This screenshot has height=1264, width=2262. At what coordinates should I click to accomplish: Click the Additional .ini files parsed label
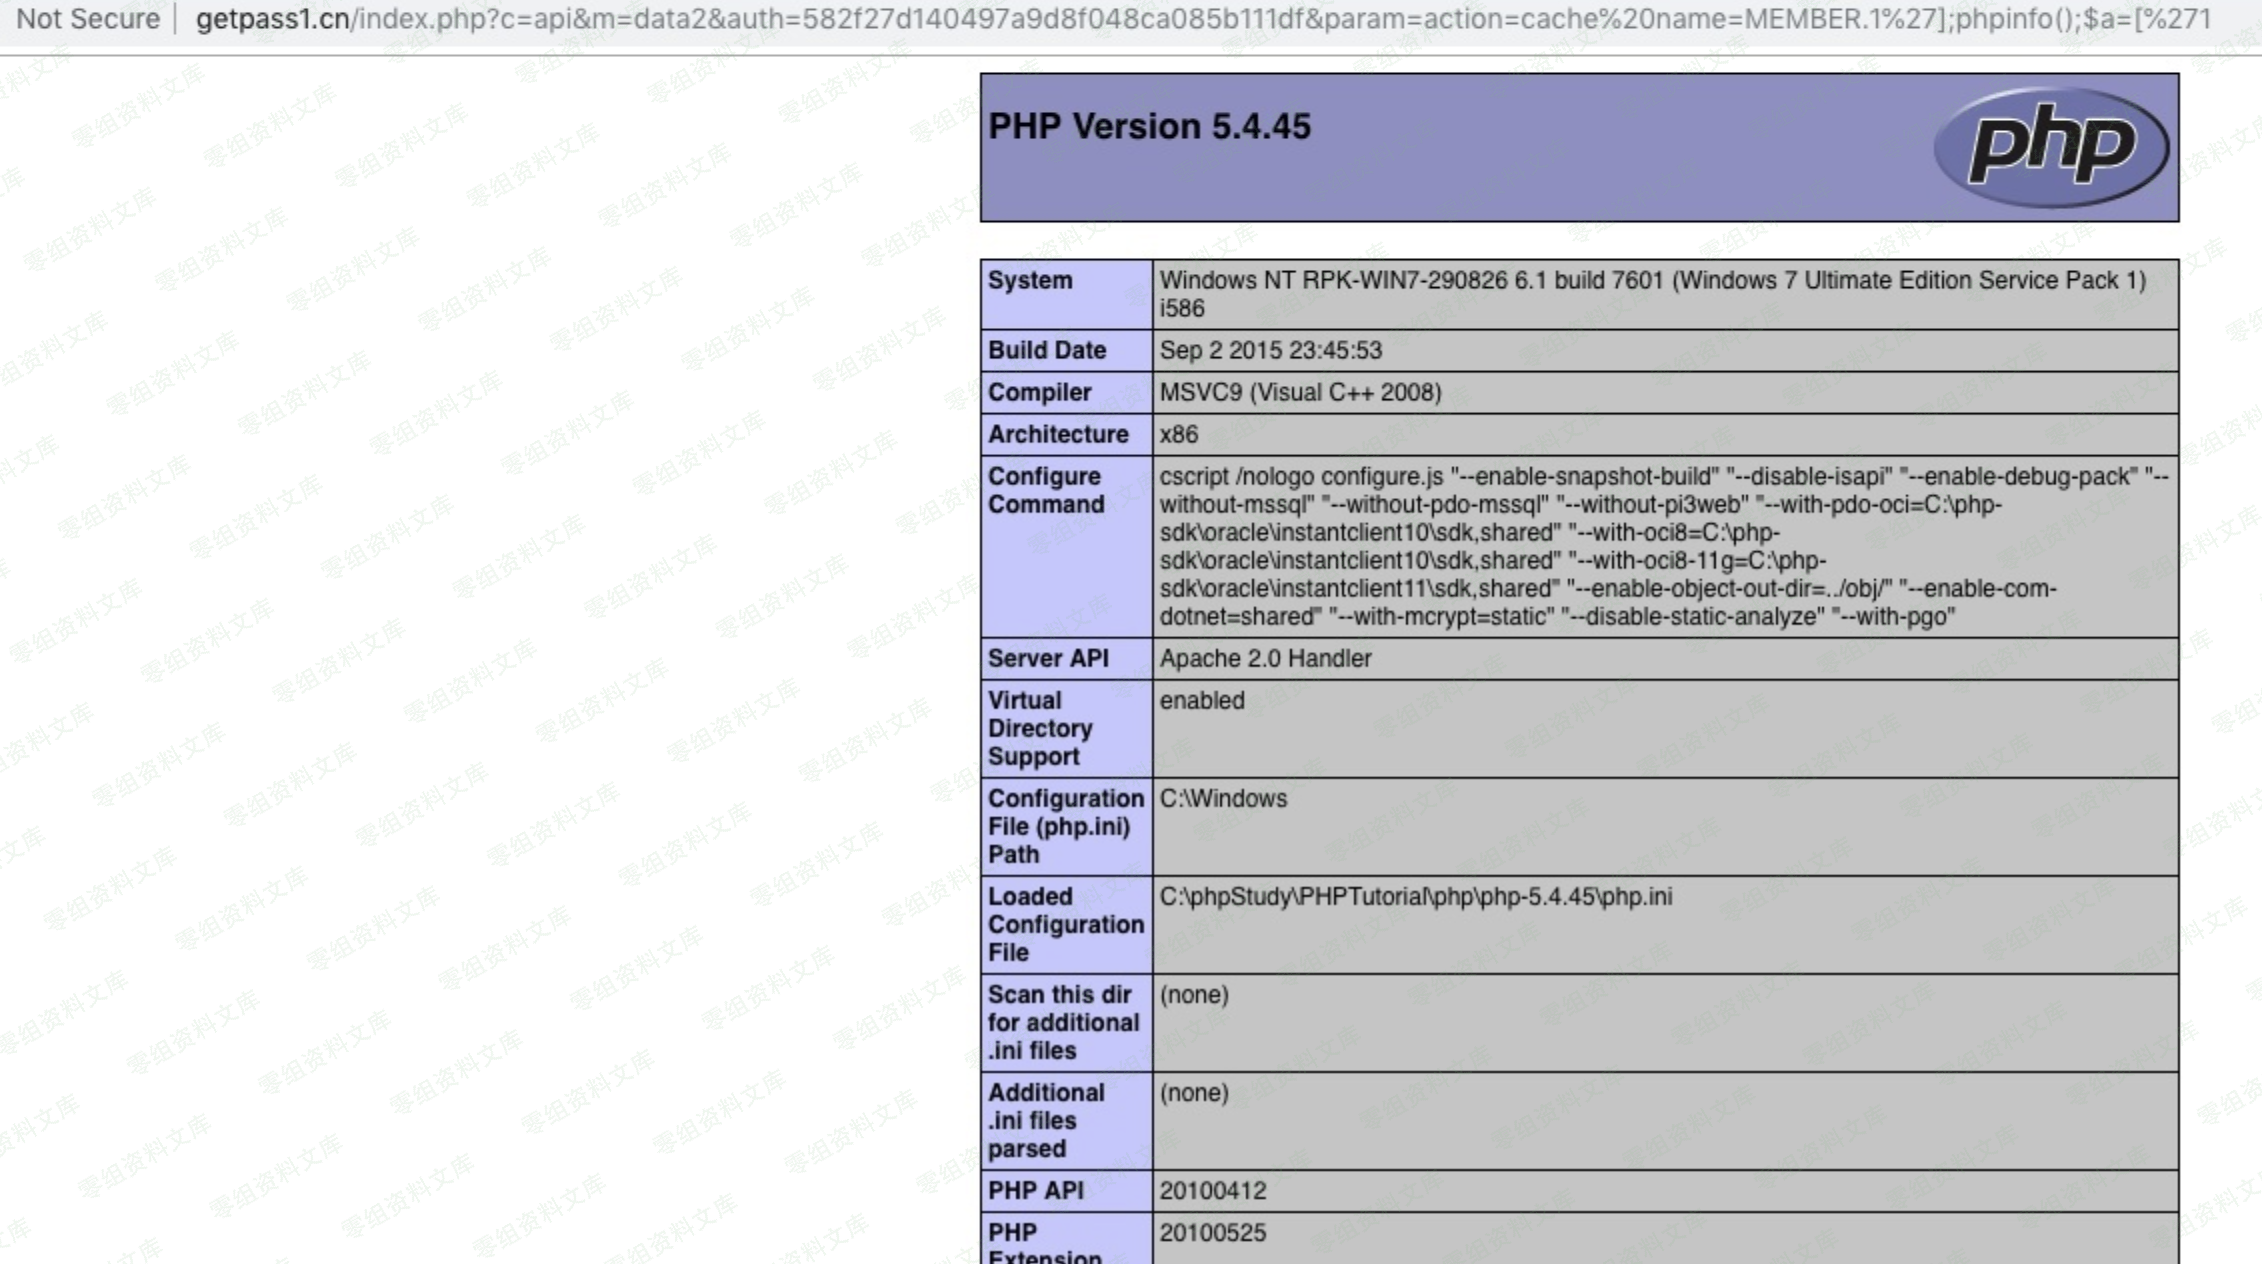[x=1046, y=1120]
